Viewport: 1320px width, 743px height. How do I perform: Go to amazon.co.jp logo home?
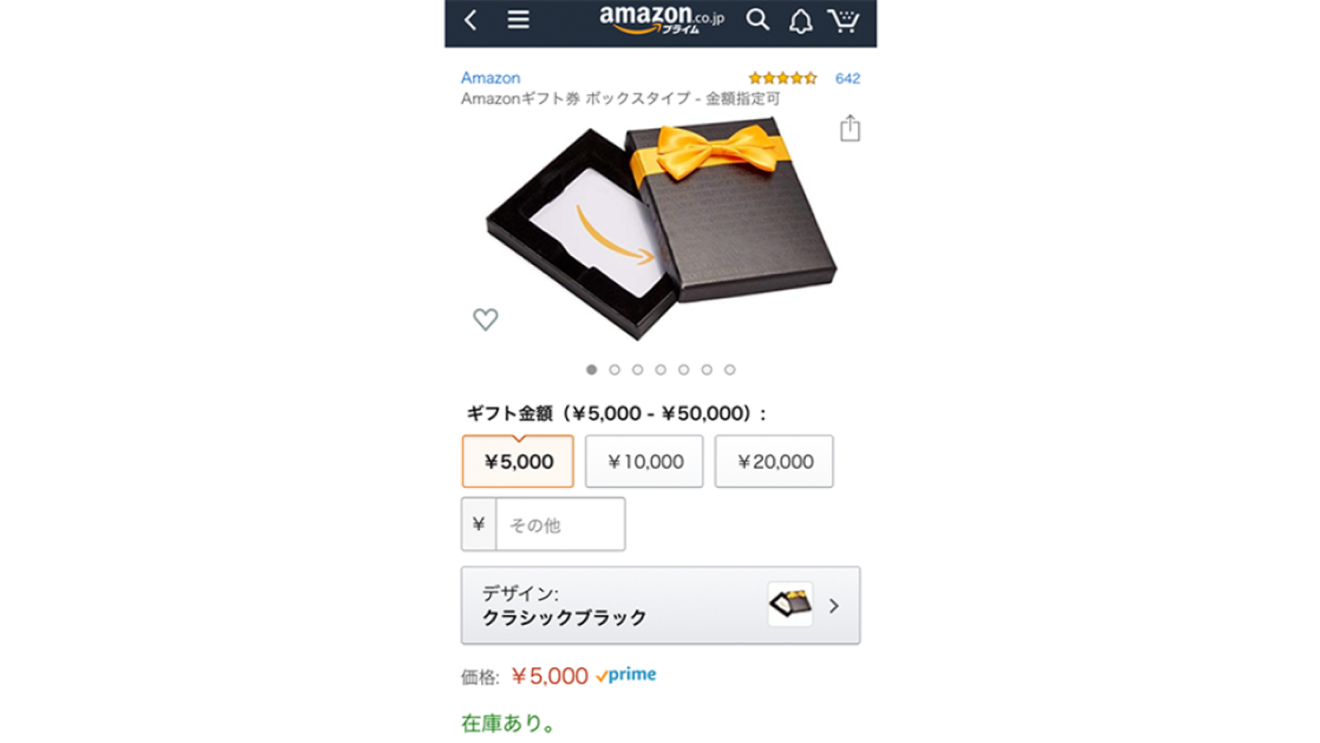pos(662,19)
